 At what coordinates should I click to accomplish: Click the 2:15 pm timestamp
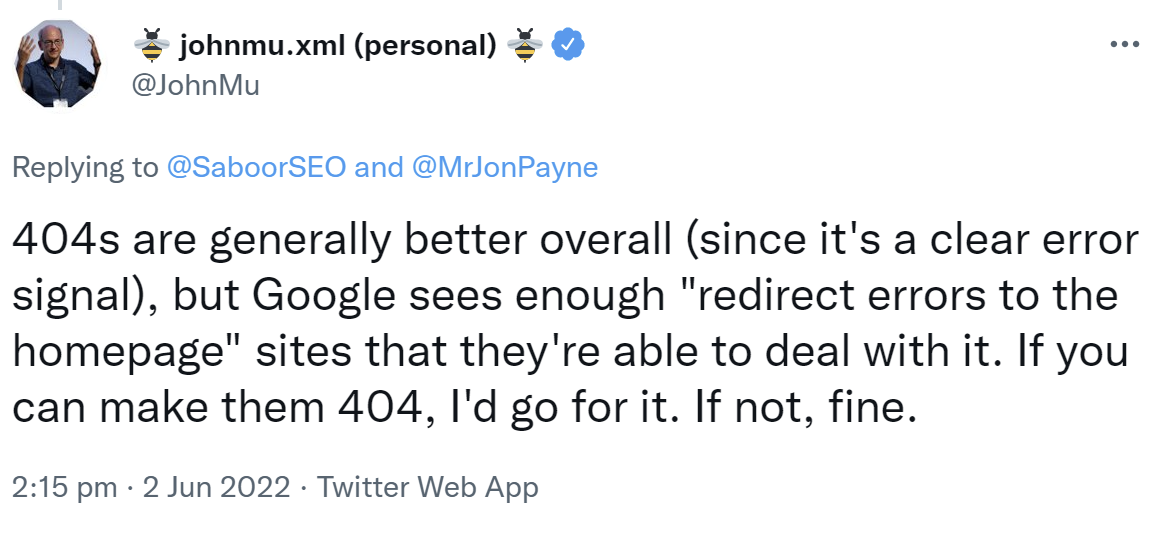(65, 487)
